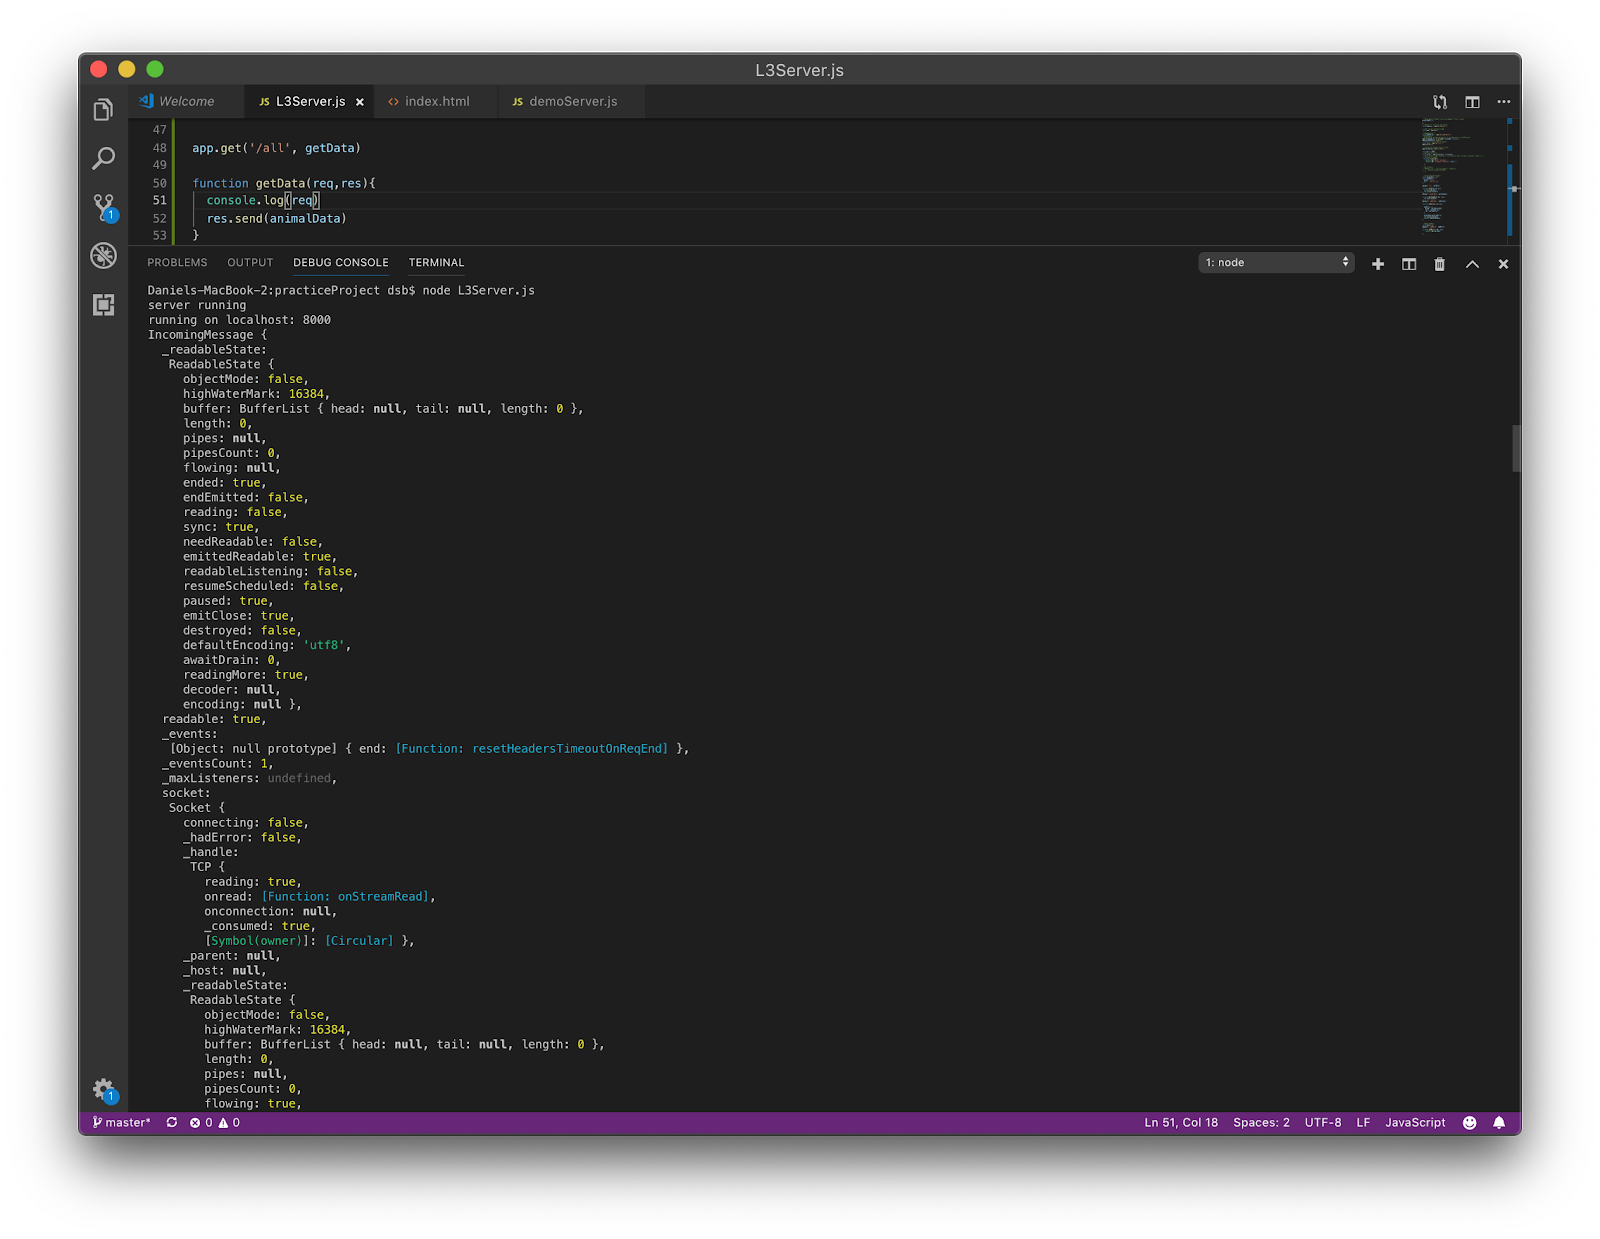This screenshot has height=1239, width=1600.
Task: Open the Extensions view icon
Action: pos(103,305)
